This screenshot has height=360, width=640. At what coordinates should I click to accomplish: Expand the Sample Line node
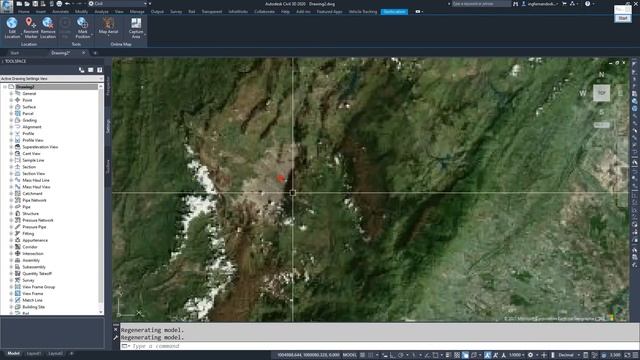11,160
